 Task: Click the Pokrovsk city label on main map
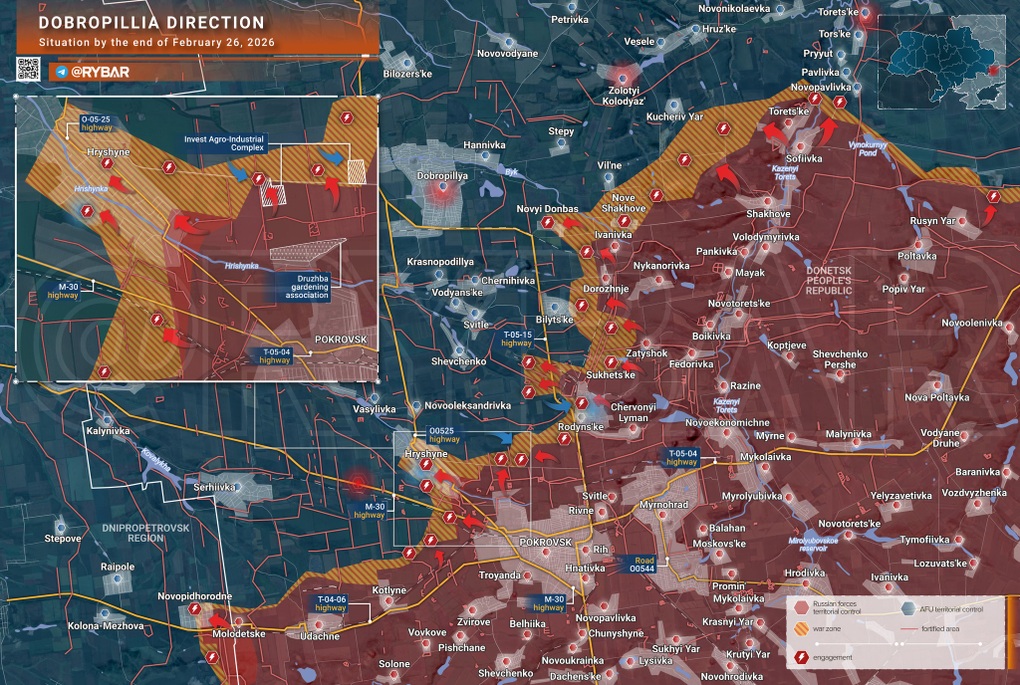(x=545, y=541)
